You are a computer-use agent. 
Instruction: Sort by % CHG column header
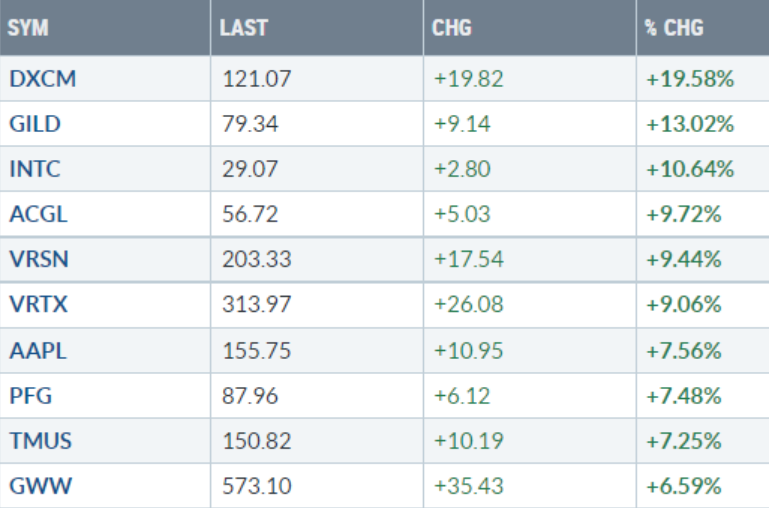(x=674, y=27)
